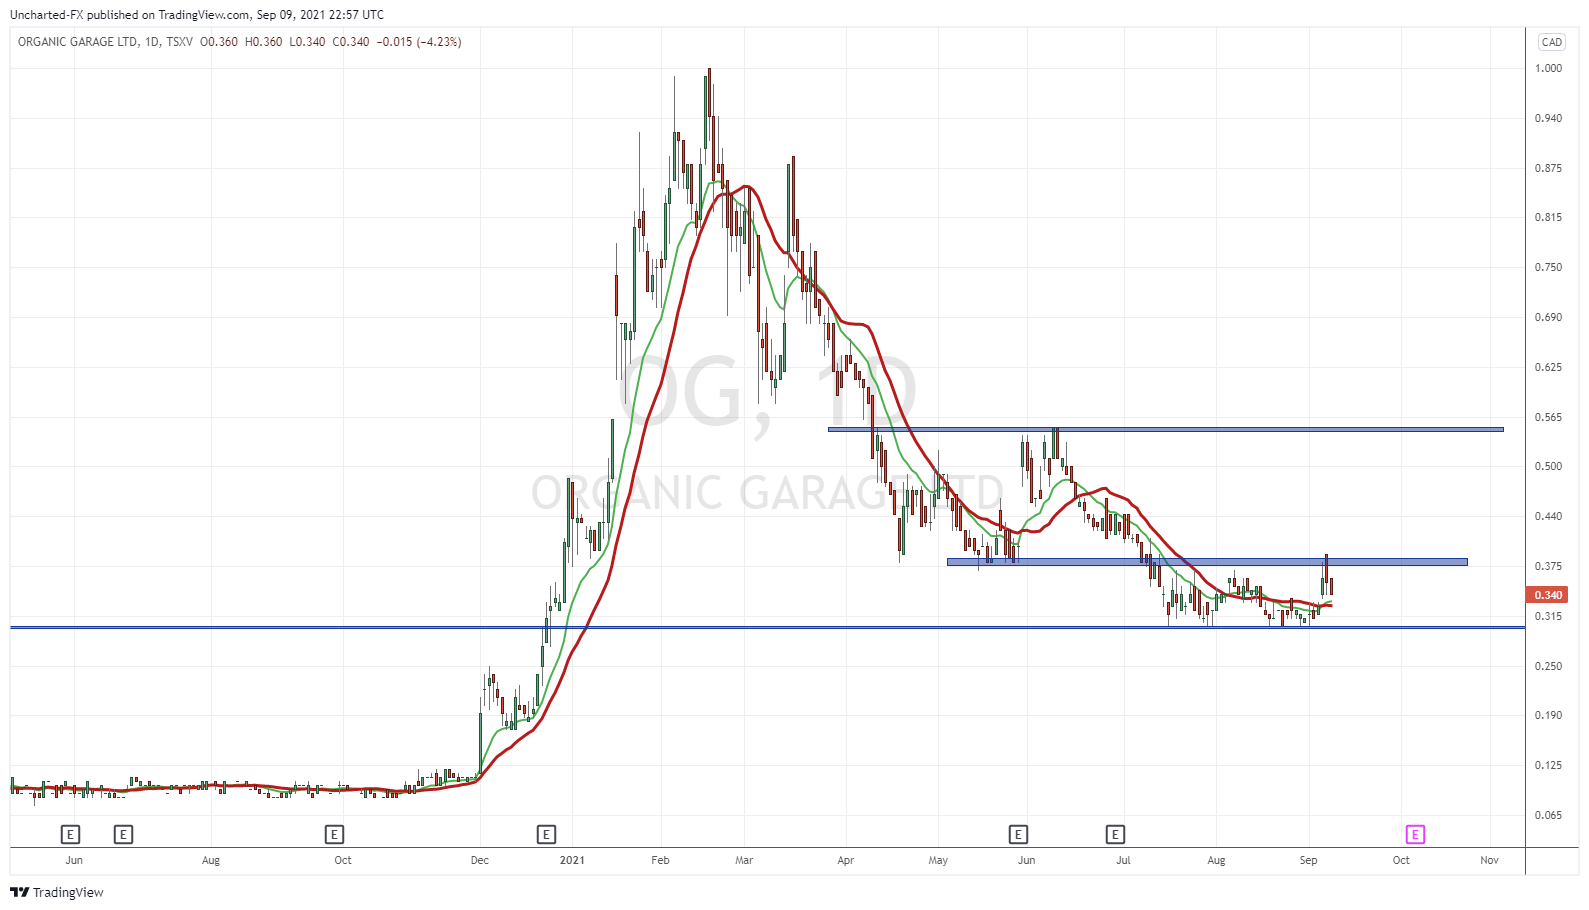Click the 0.315 price axis label
Image resolution: width=1589 pixels, height=910 pixels.
[x=1548, y=616]
